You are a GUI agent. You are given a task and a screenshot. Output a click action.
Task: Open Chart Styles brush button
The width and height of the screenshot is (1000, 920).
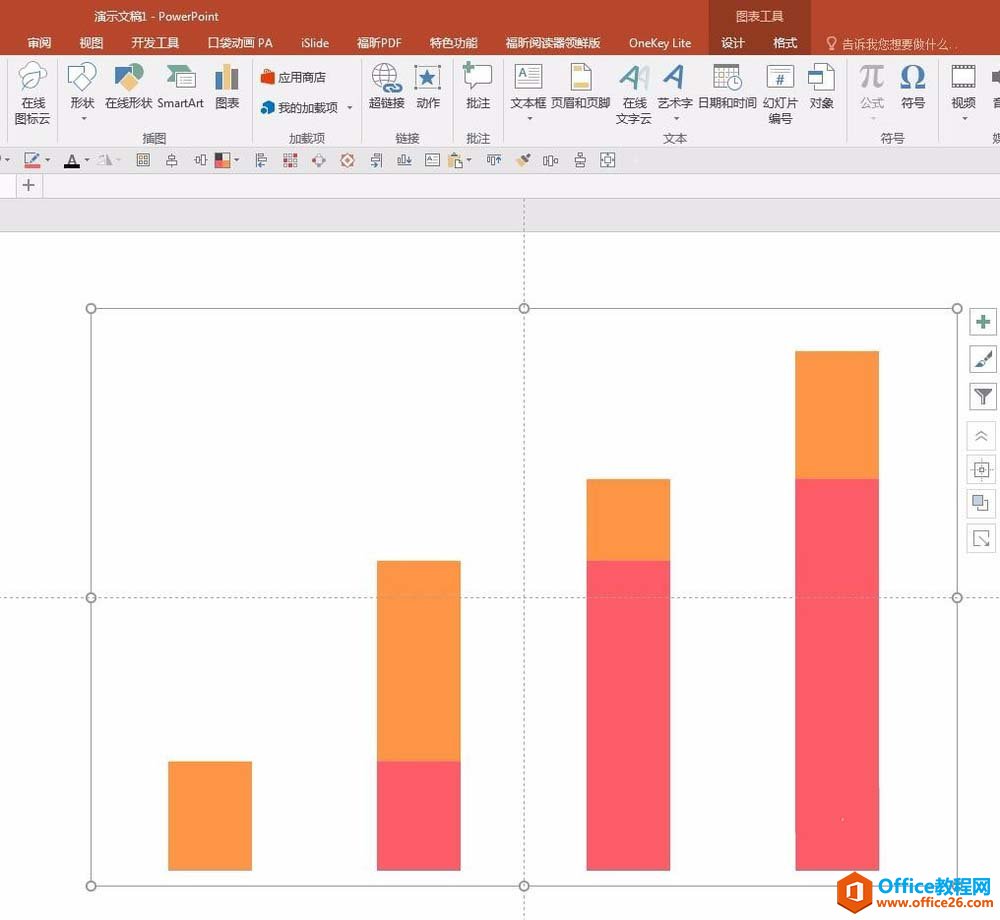982,359
